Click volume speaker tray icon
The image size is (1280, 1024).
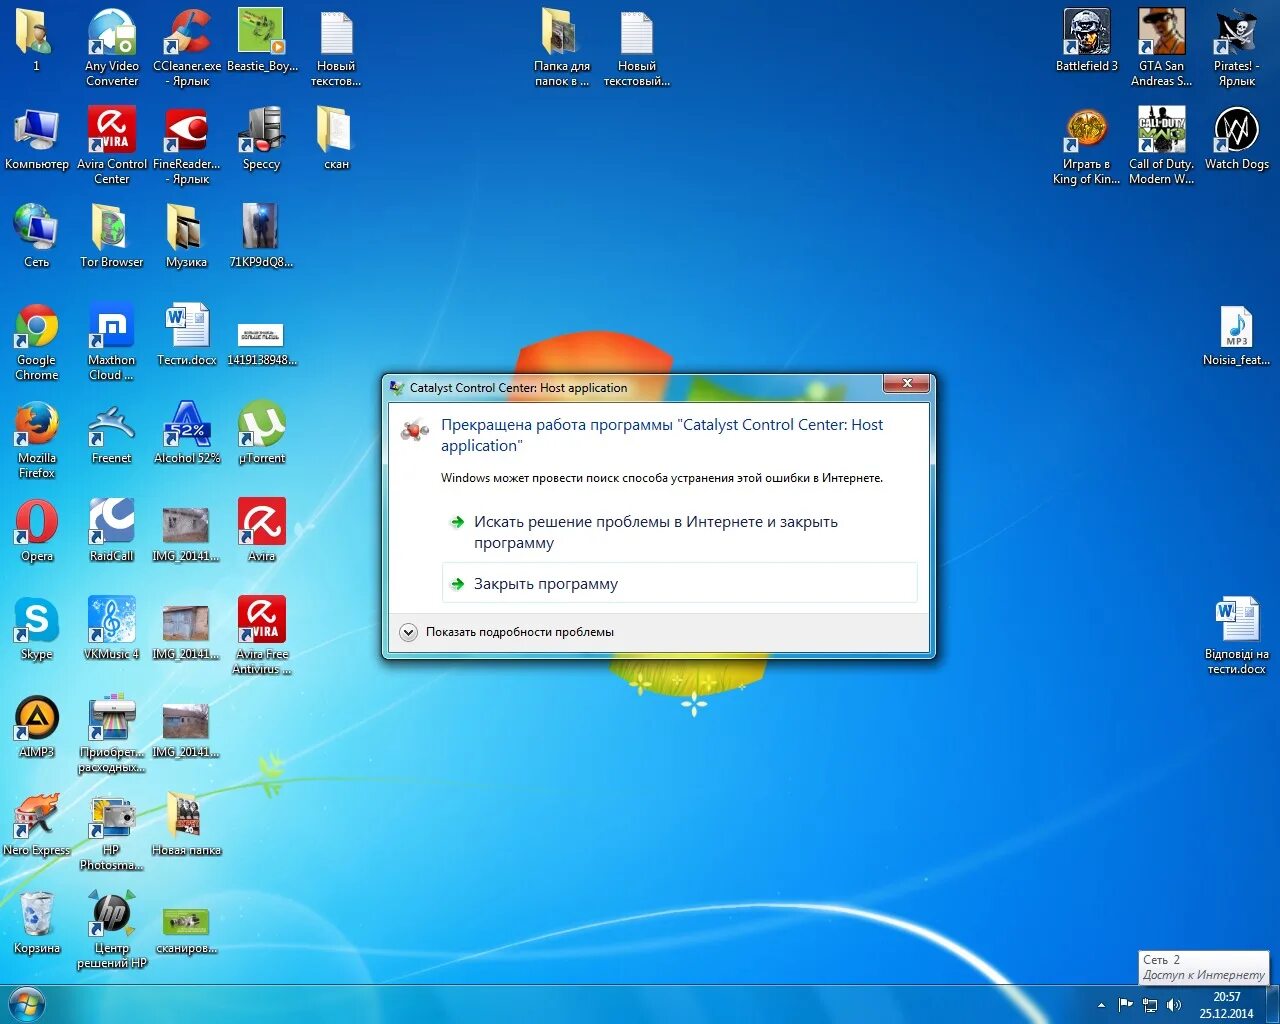tap(1174, 1005)
